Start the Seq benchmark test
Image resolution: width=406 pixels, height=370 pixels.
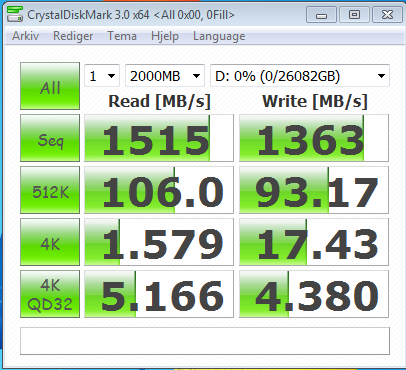[x=50, y=138]
